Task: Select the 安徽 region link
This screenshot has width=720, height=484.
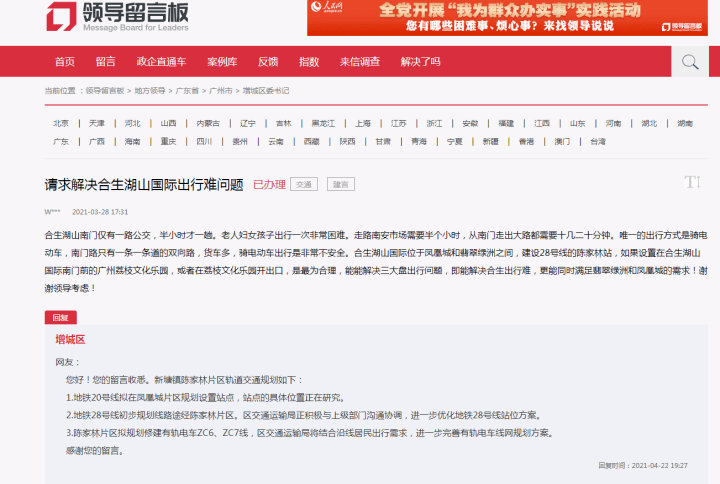Action: [470, 124]
